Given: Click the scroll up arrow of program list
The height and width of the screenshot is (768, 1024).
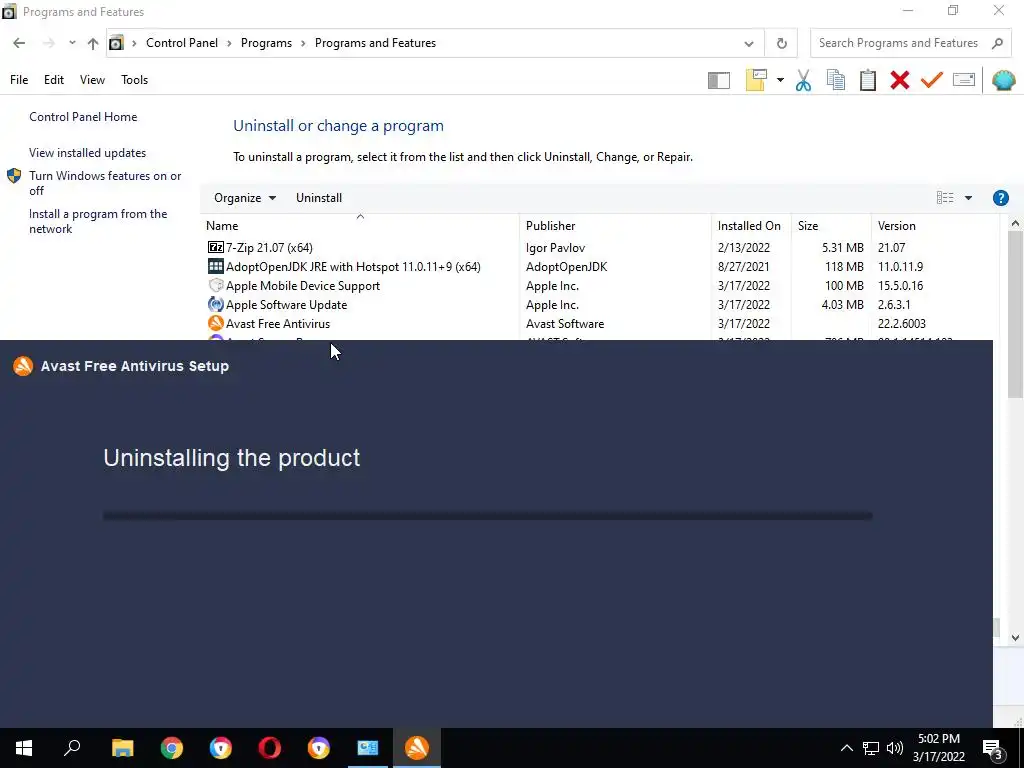Looking at the screenshot, I should coord(1015,223).
